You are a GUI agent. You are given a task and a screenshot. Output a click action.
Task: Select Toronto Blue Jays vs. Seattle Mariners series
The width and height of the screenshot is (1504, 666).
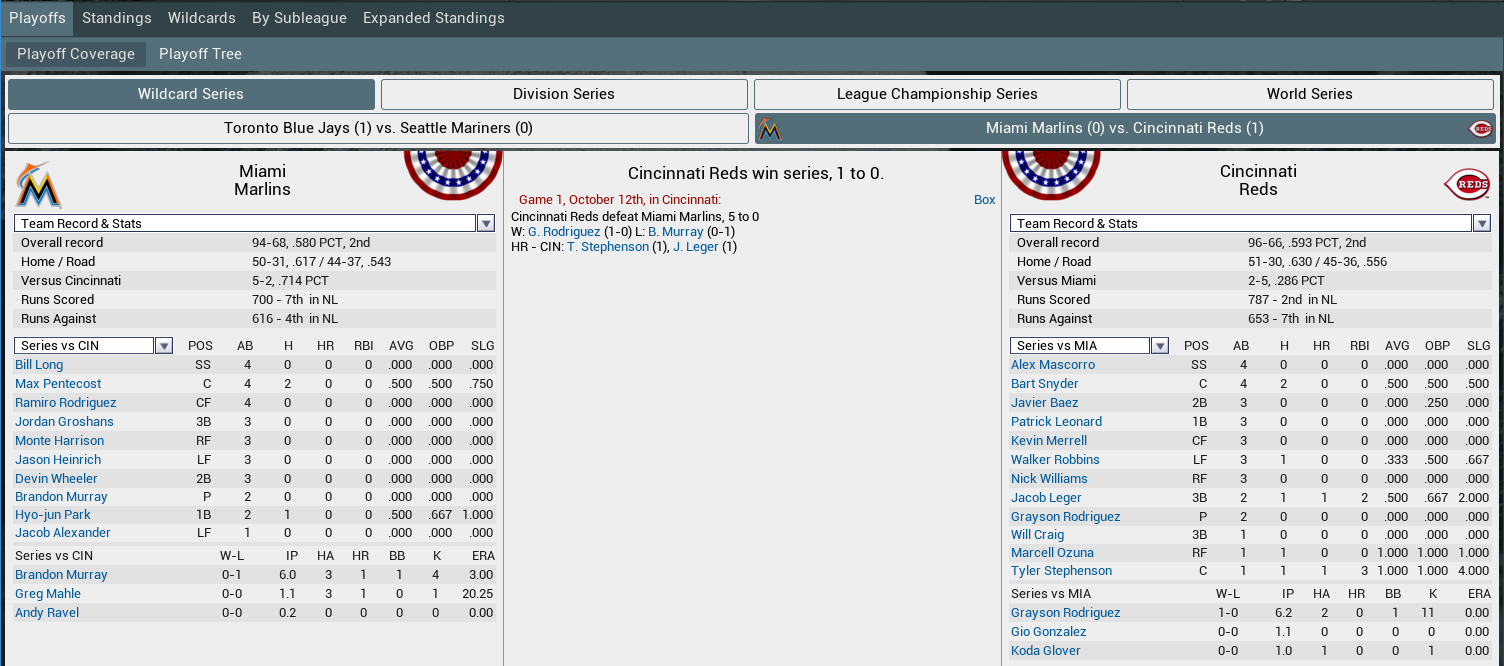tap(378, 128)
